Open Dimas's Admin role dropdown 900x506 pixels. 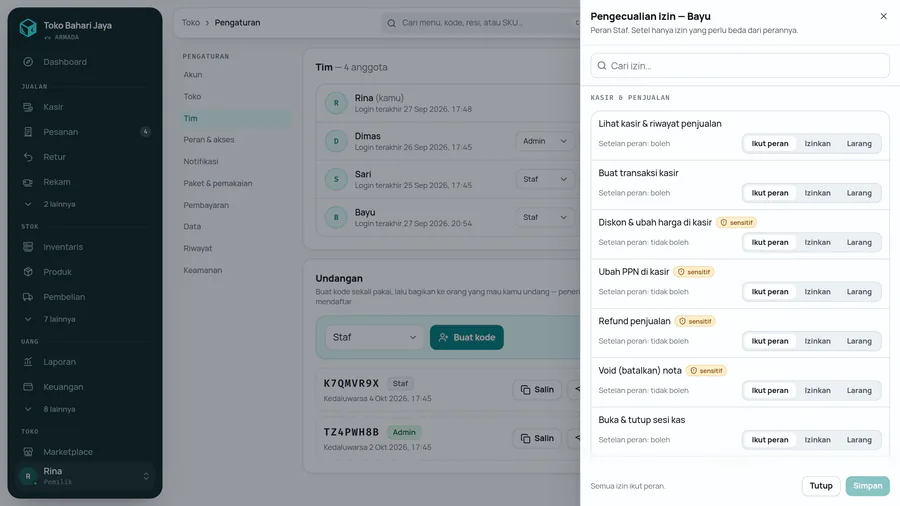[545, 141]
